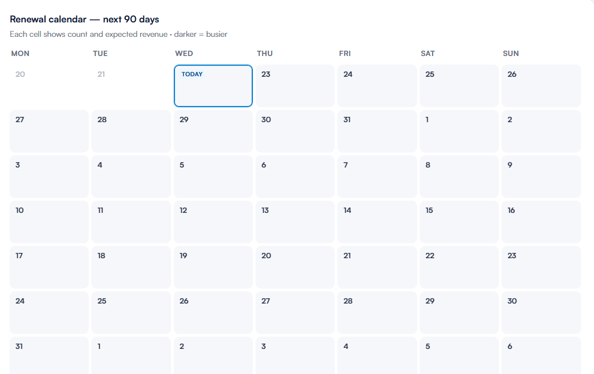Select the Tuesday 4 cell

(131, 177)
